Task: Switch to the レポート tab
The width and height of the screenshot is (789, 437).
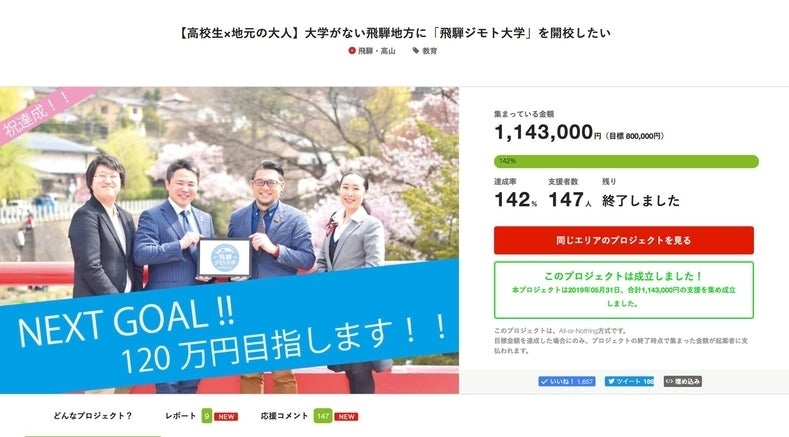Action: pyautogui.click(x=181, y=416)
